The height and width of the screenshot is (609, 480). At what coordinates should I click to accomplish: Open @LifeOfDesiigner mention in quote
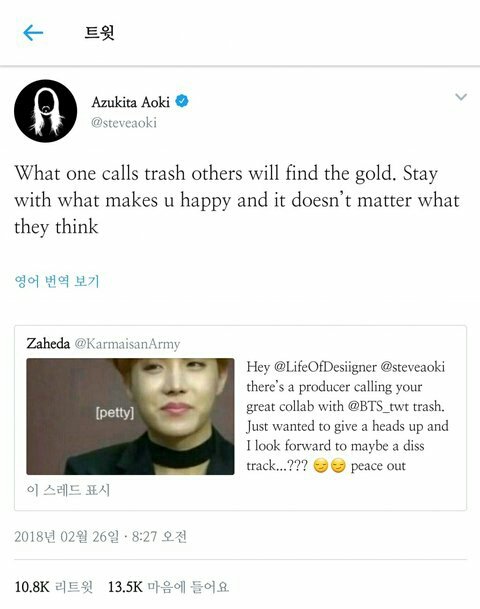pyautogui.click(x=325, y=367)
